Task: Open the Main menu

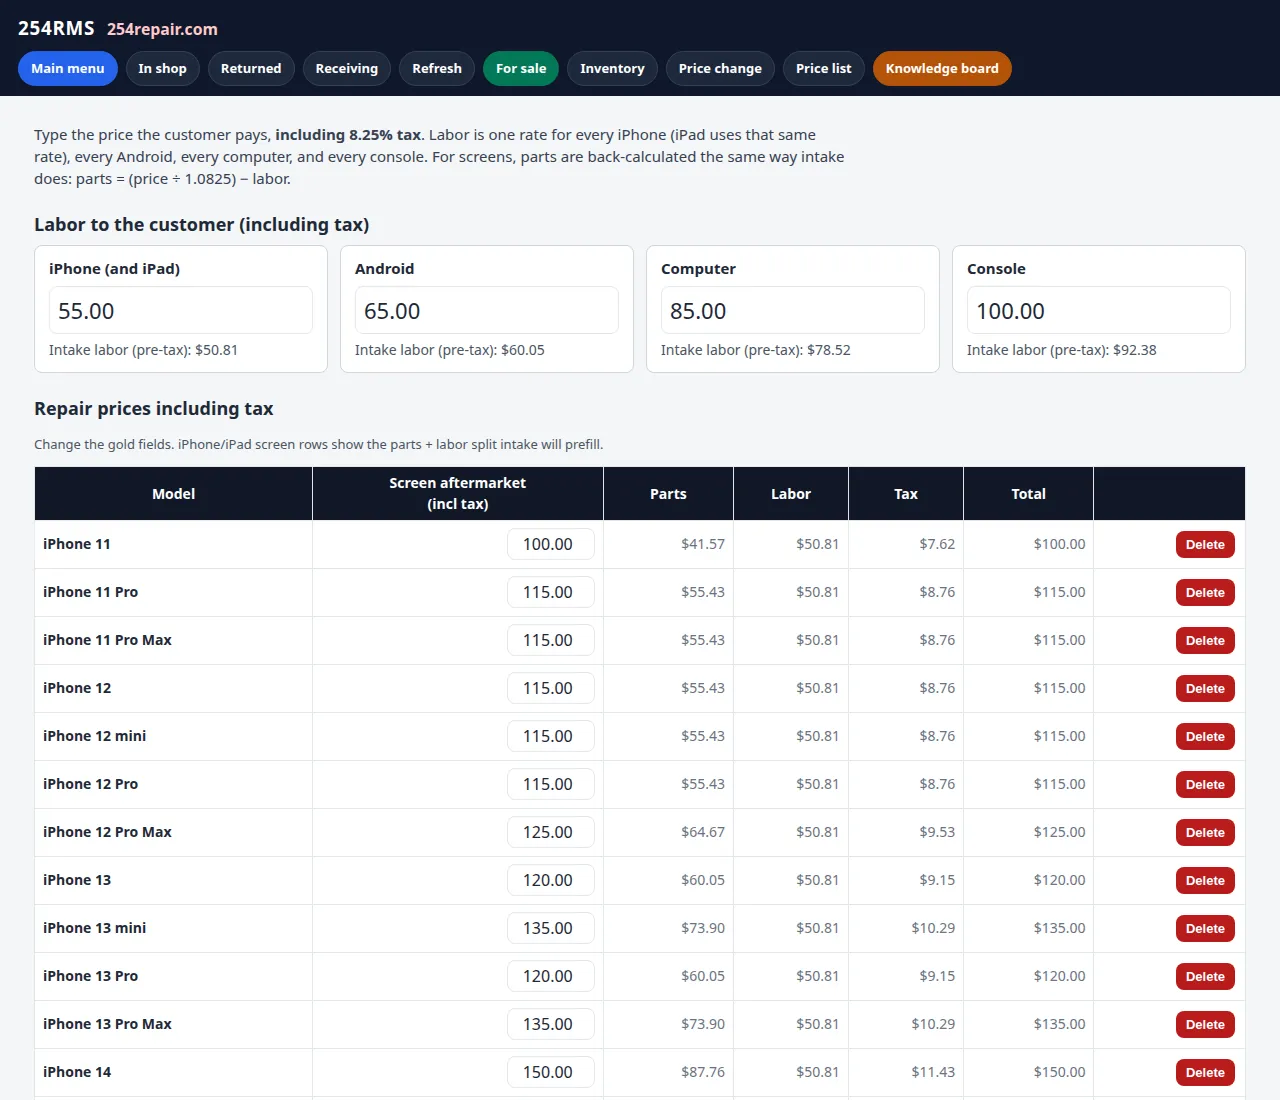Action: pyautogui.click(x=68, y=68)
